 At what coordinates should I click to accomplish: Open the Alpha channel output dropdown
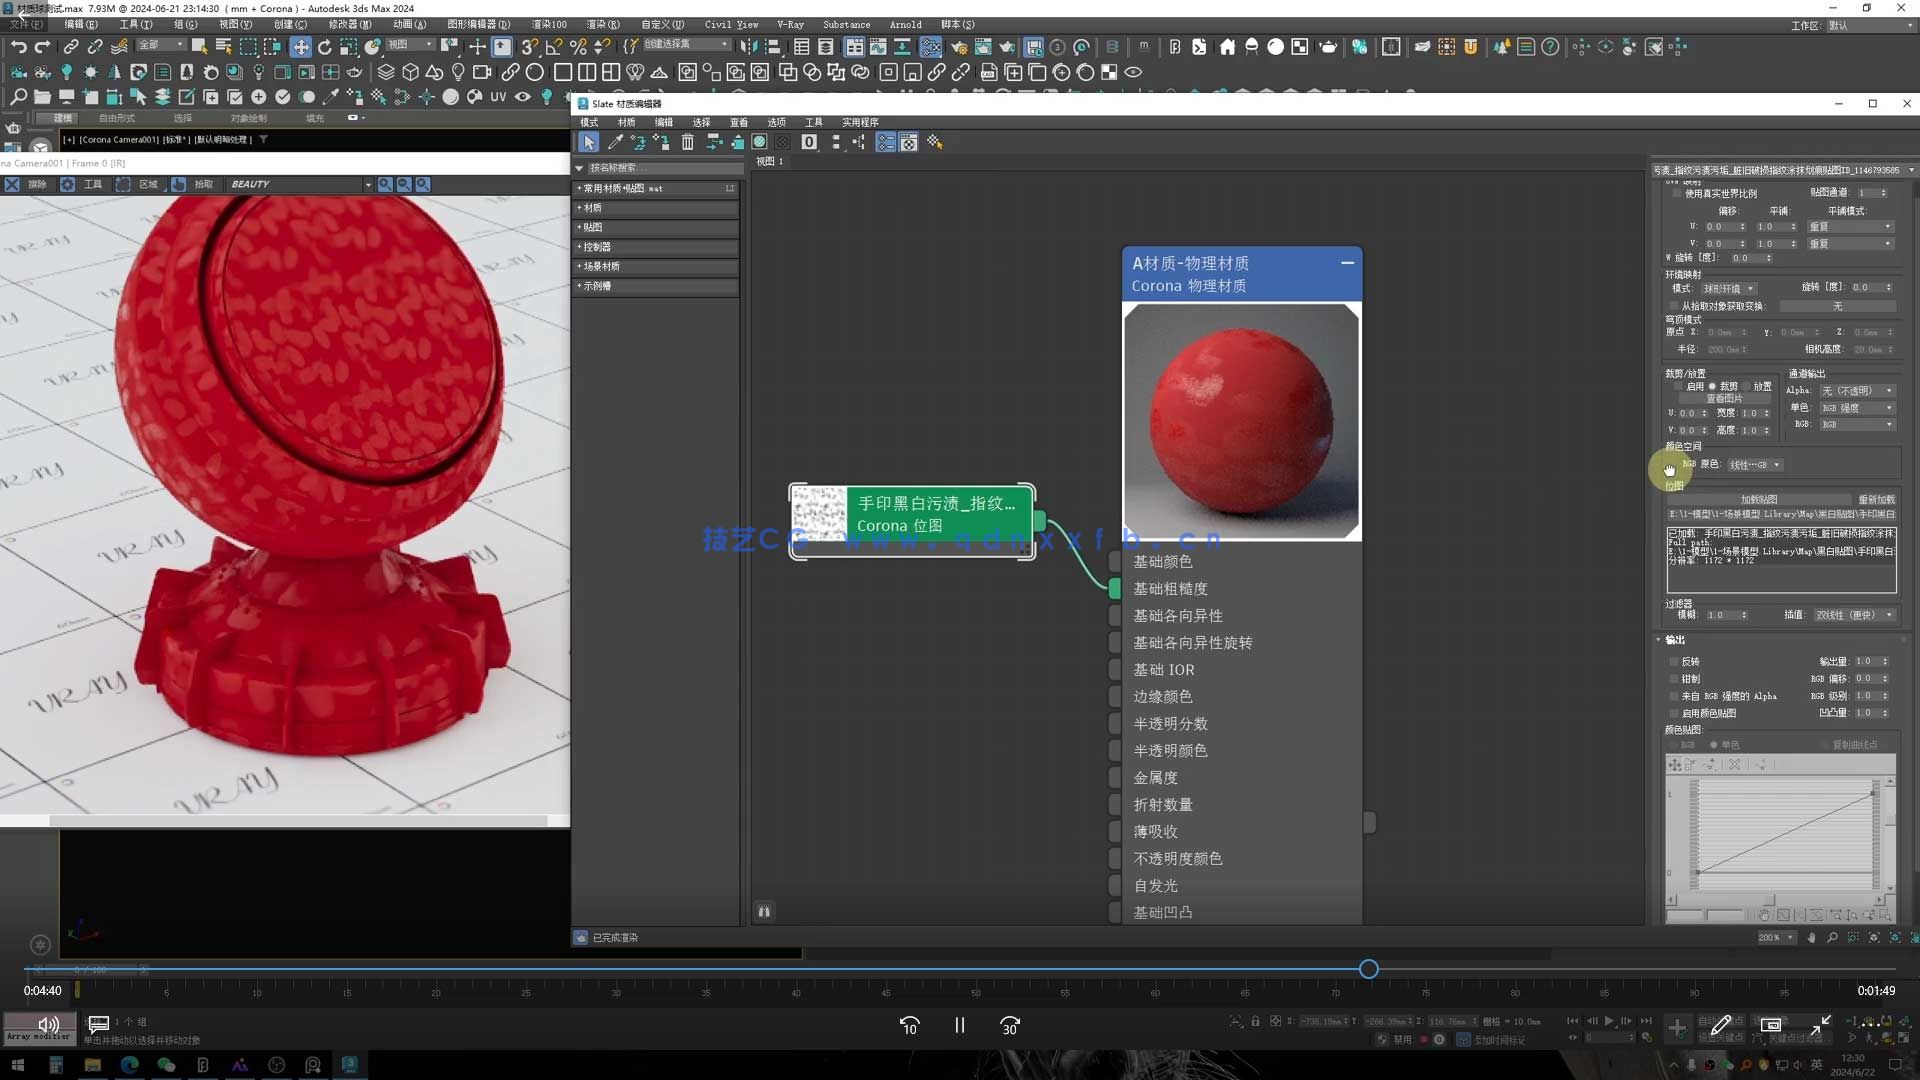tap(1856, 391)
